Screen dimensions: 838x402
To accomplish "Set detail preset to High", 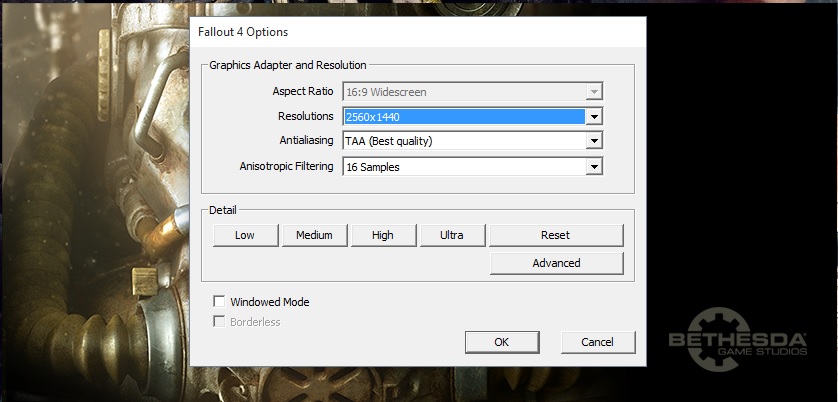I will click(x=383, y=235).
